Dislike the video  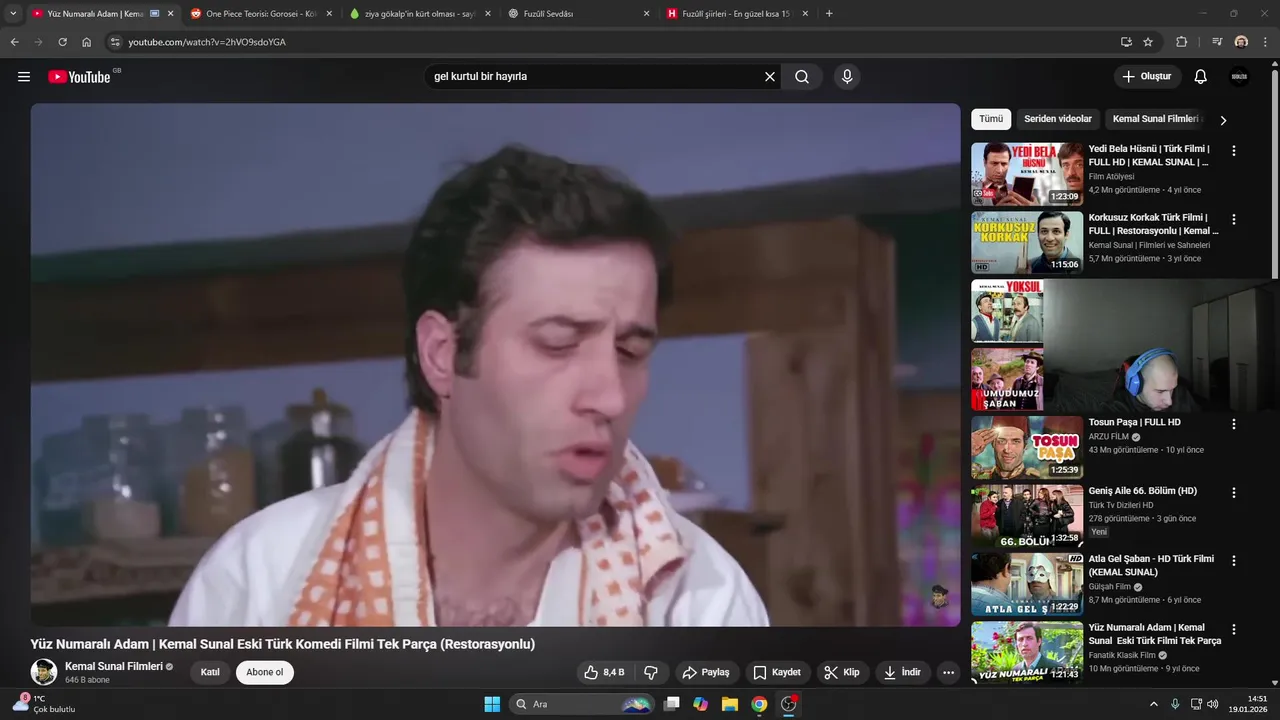click(651, 672)
